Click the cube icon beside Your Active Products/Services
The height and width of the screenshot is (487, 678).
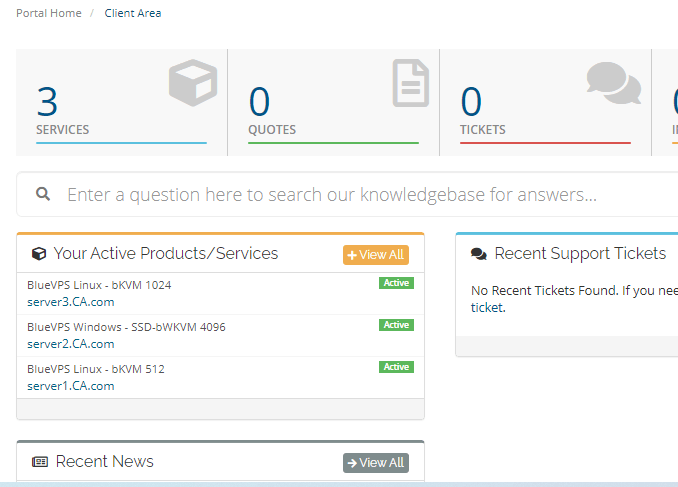[x=39, y=254]
